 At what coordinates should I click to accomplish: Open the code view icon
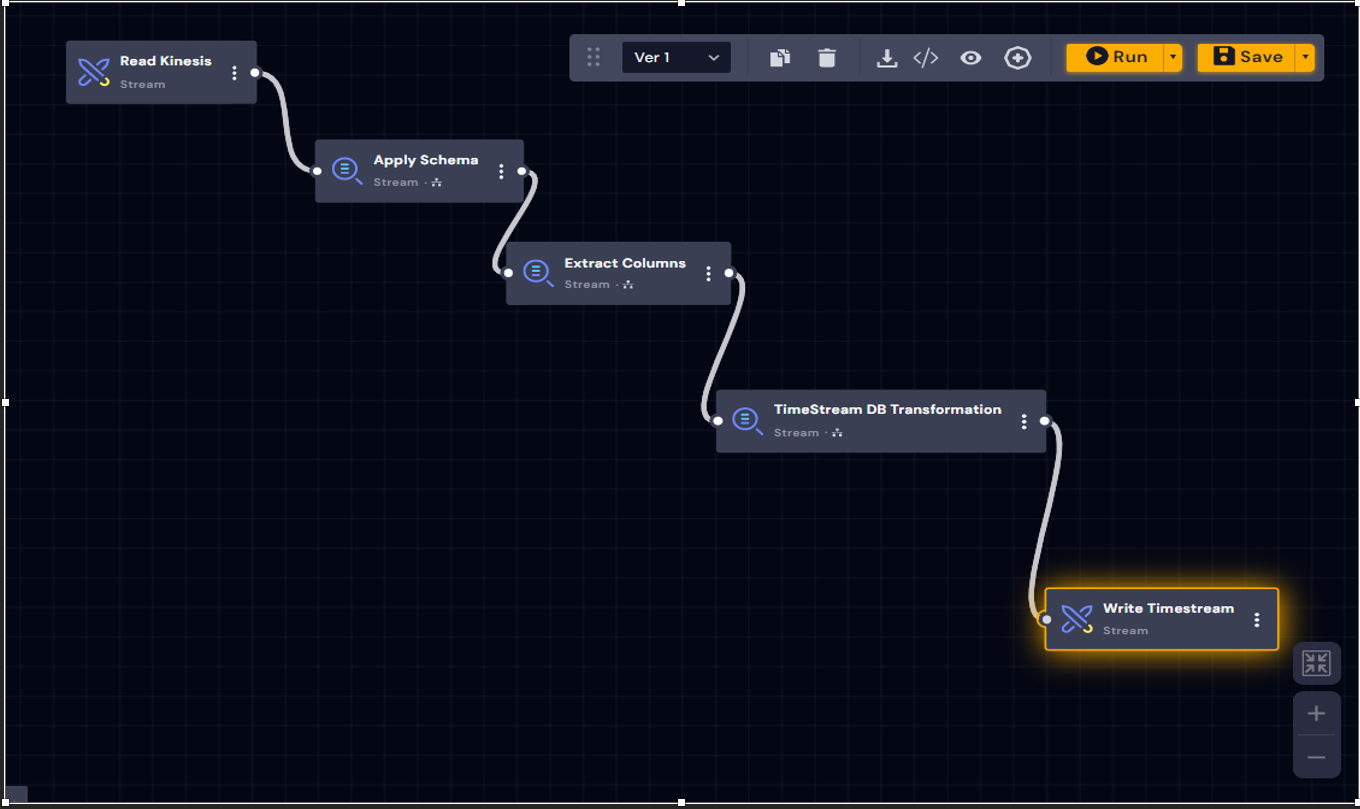coord(926,58)
